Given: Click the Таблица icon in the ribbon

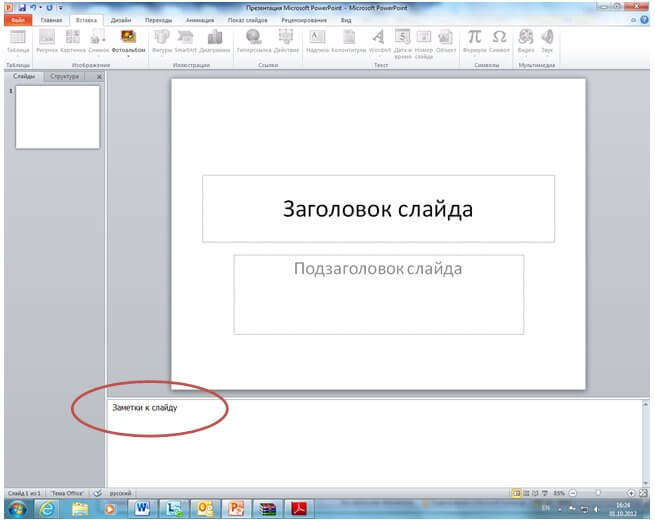Looking at the screenshot, I should (x=17, y=39).
